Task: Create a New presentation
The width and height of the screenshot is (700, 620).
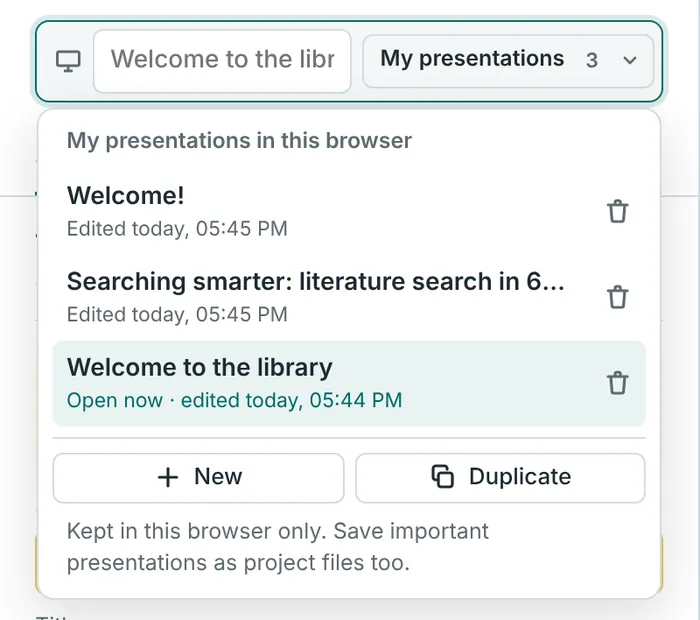Action: point(198,478)
